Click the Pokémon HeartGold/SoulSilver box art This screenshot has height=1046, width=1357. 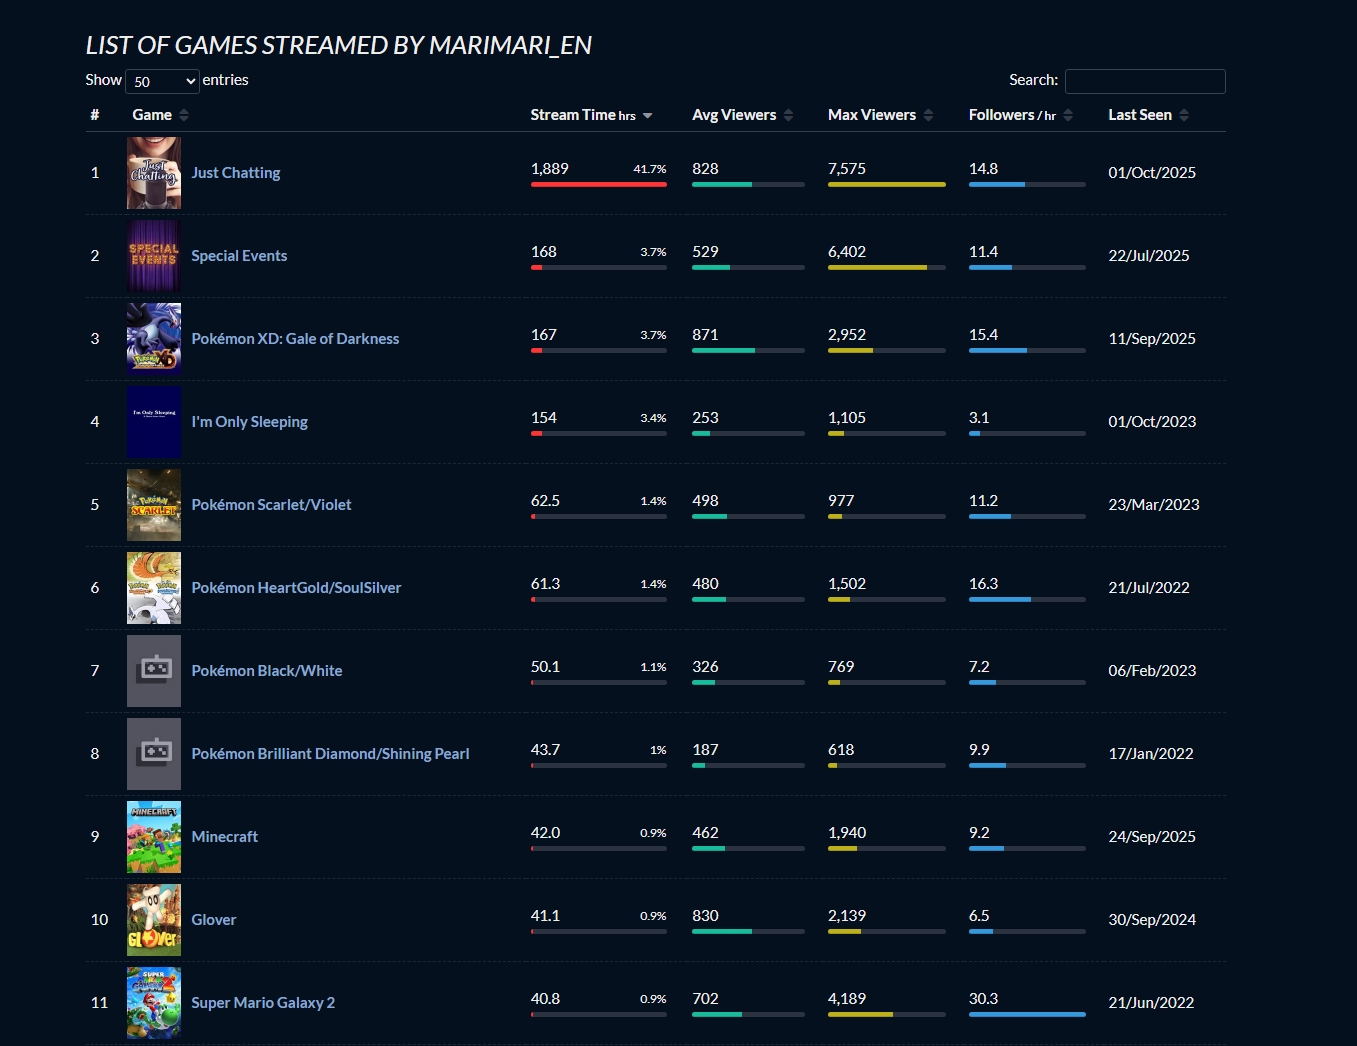[154, 588]
